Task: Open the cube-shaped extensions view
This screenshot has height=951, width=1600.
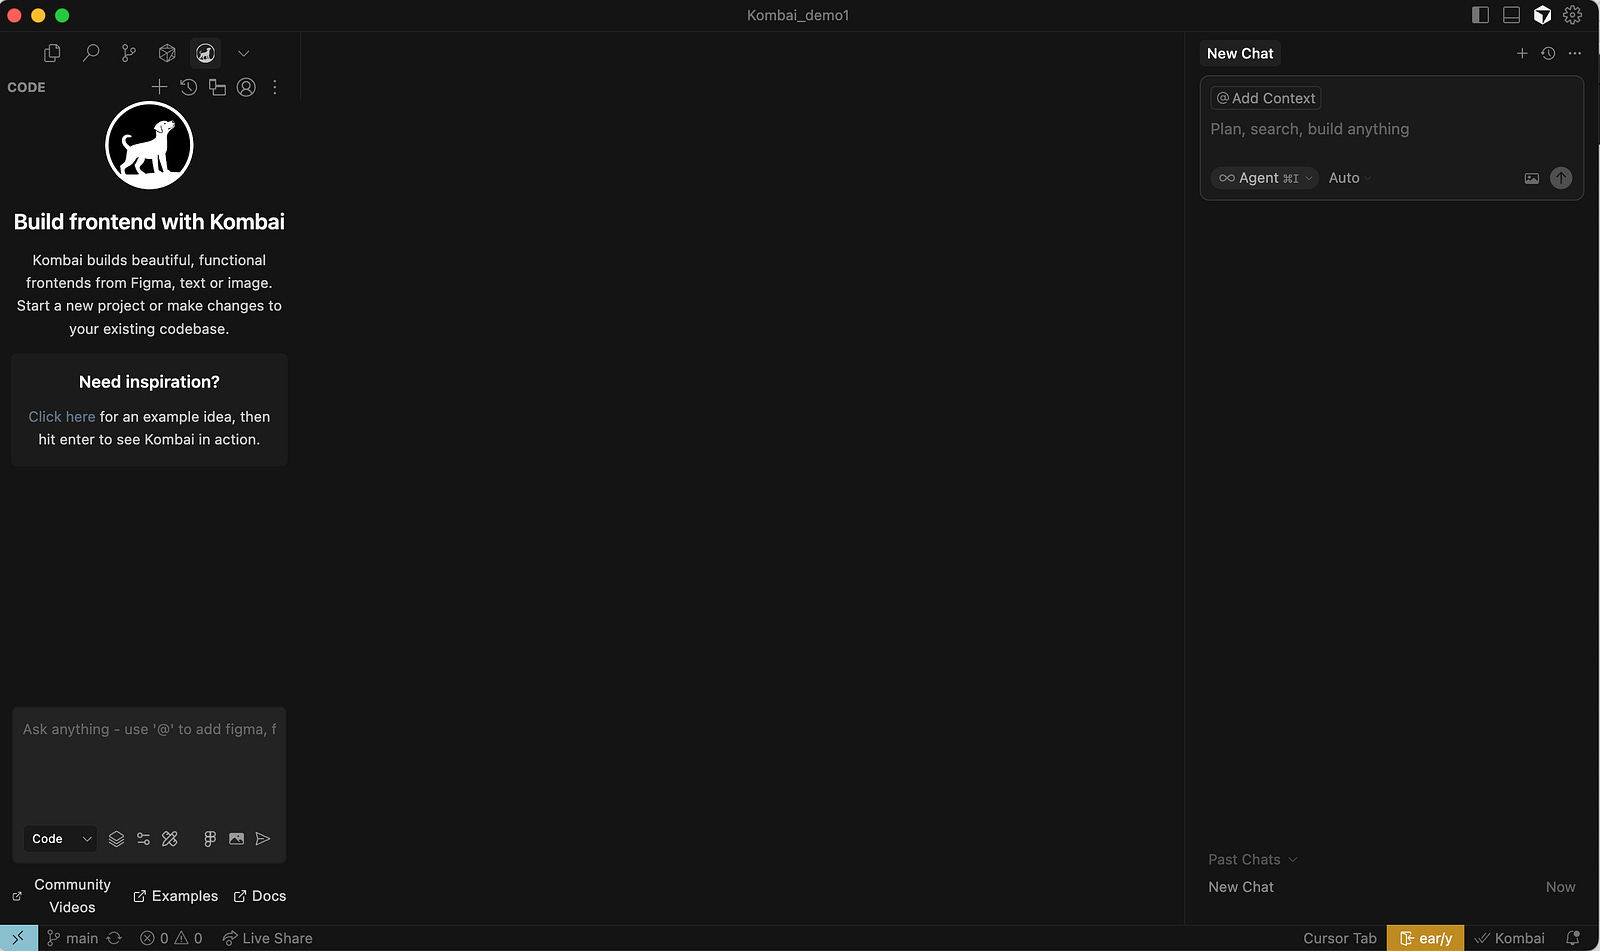Action: (167, 53)
